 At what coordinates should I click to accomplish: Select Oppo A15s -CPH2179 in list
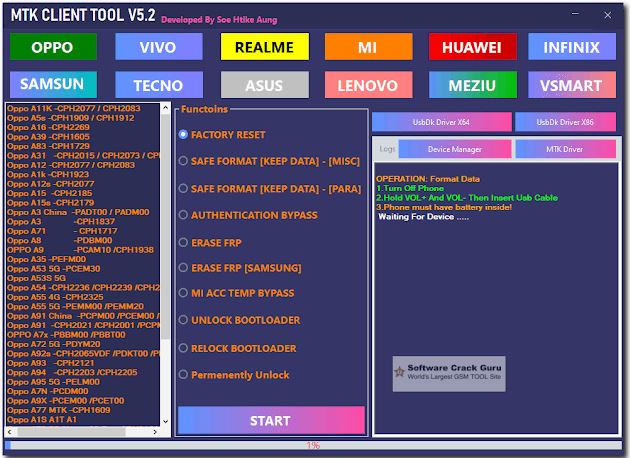click(x=50, y=202)
